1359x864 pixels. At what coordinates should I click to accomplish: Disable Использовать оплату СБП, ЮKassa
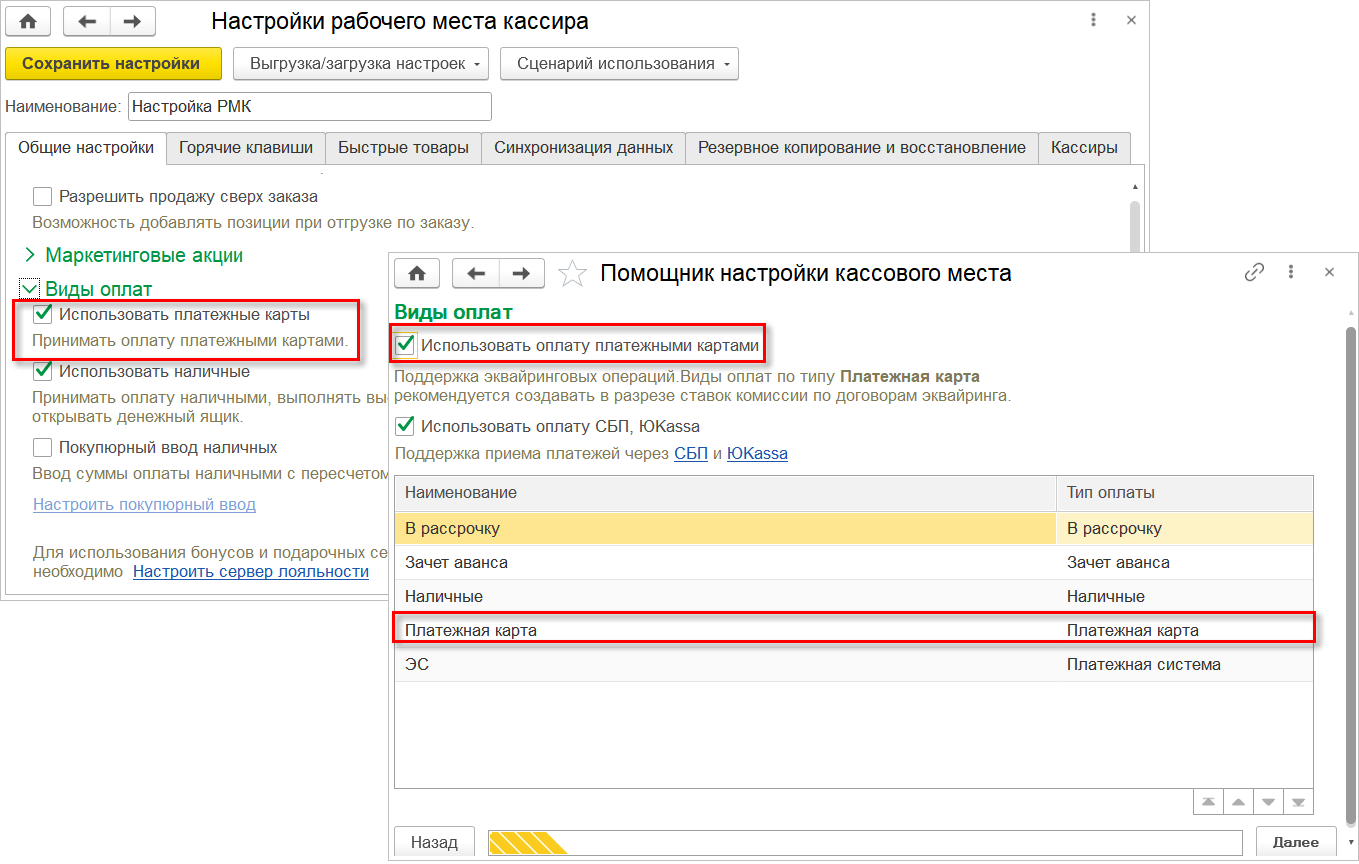(x=405, y=426)
